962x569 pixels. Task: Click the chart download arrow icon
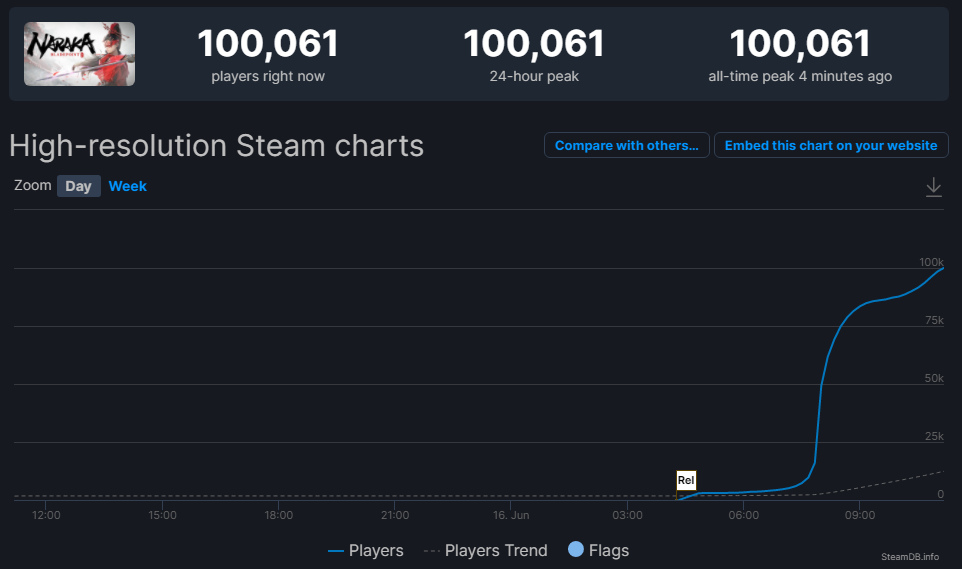(x=933, y=187)
